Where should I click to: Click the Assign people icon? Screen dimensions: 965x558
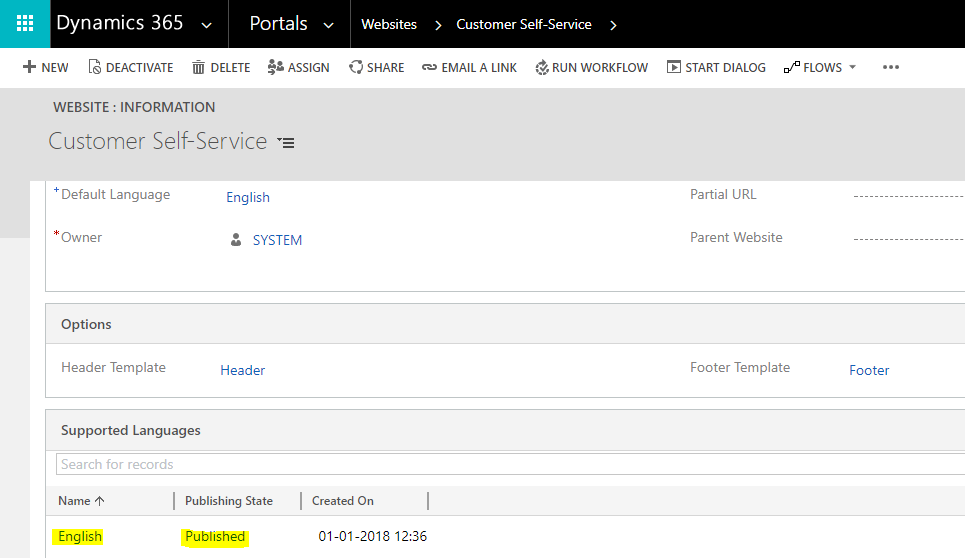coord(276,67)
